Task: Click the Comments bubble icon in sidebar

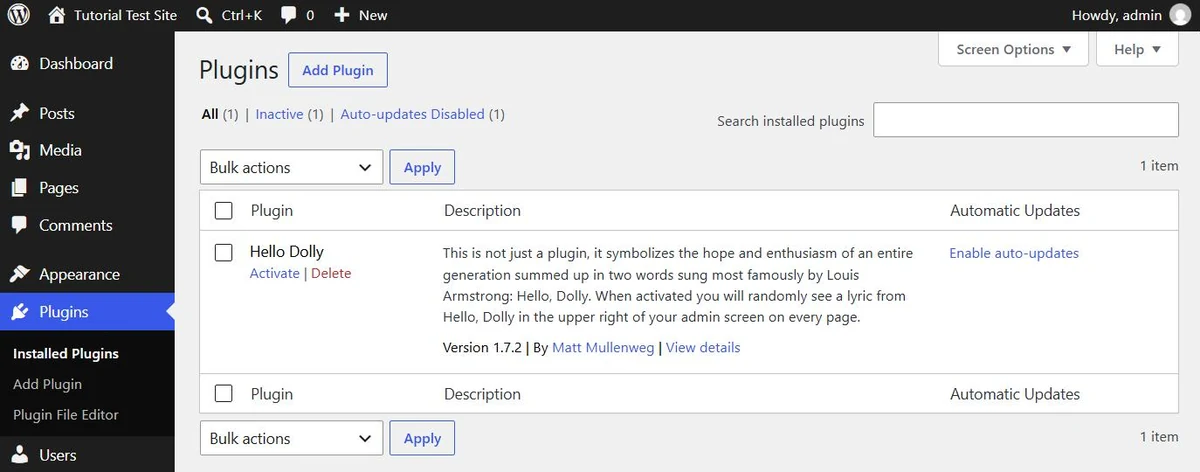Action: tap(20, 225)
